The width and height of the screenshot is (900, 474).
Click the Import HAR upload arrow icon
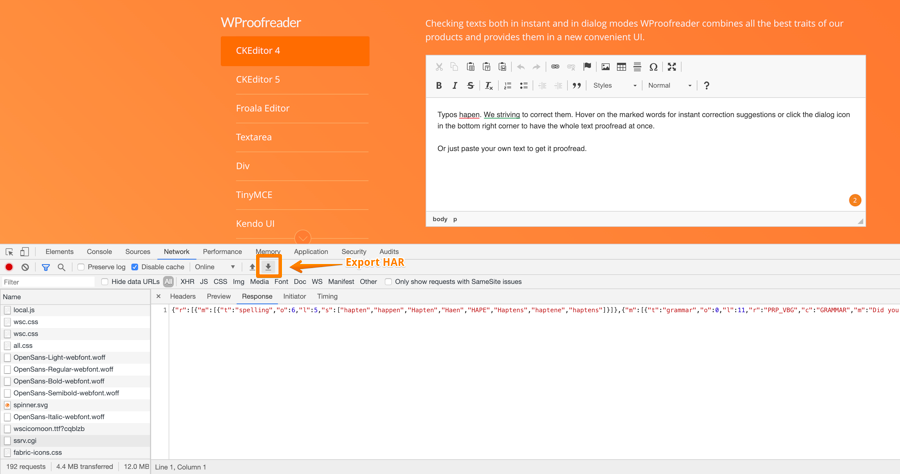tap(252, 267)
